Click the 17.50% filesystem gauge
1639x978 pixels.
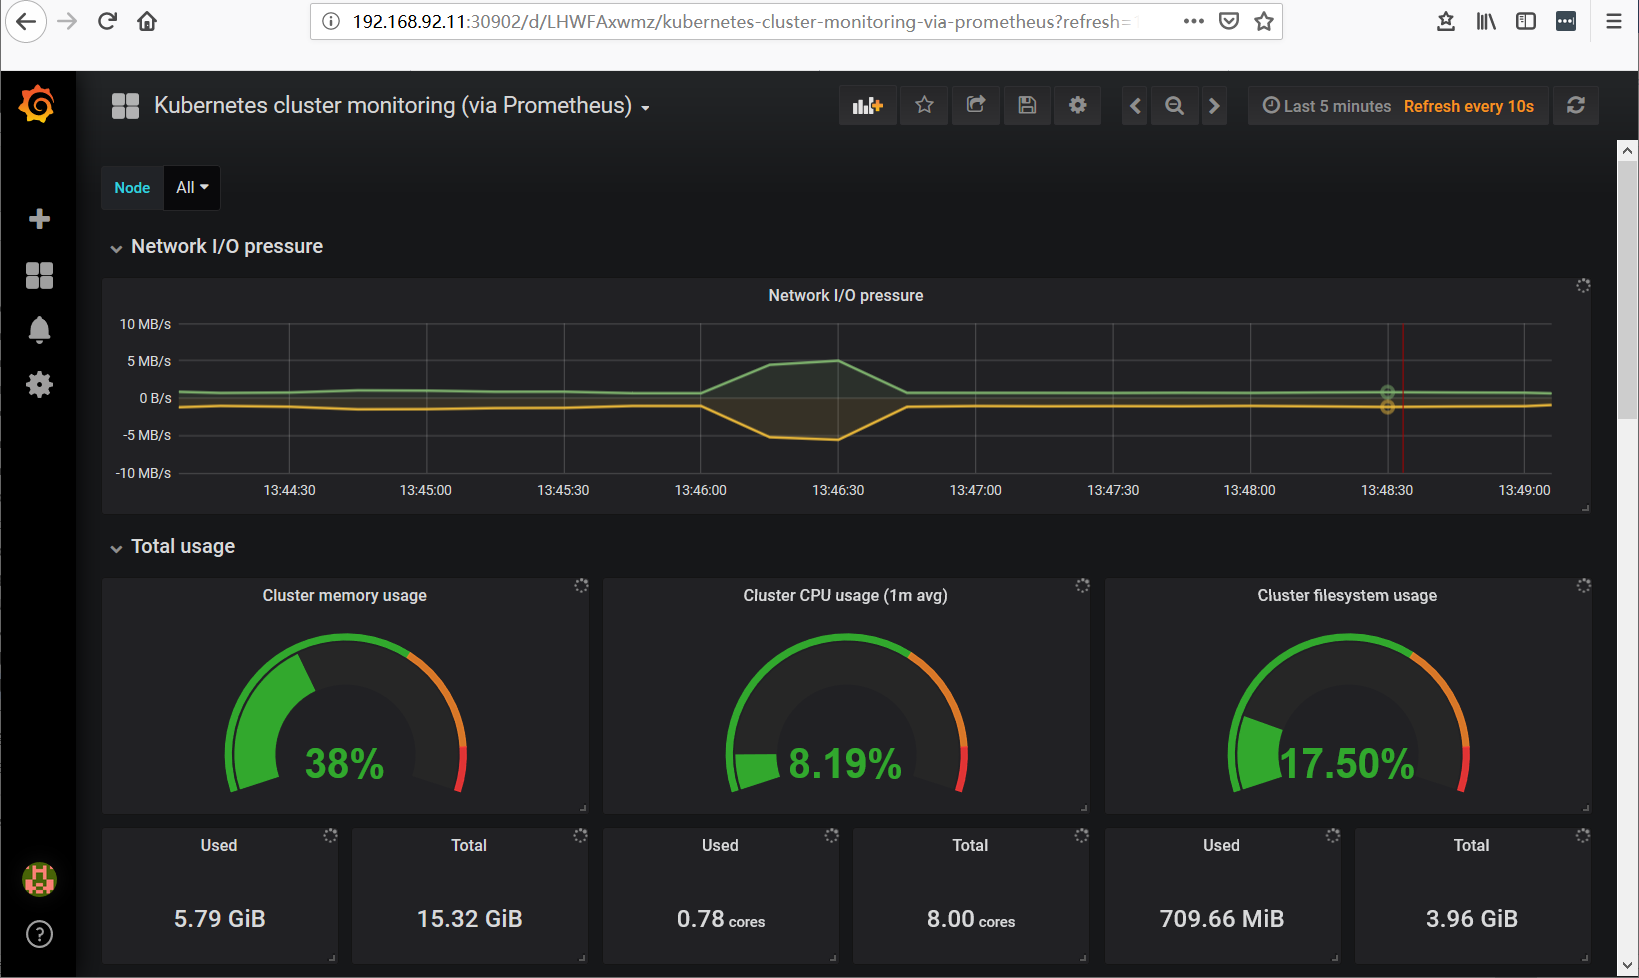click(1348, 714)
